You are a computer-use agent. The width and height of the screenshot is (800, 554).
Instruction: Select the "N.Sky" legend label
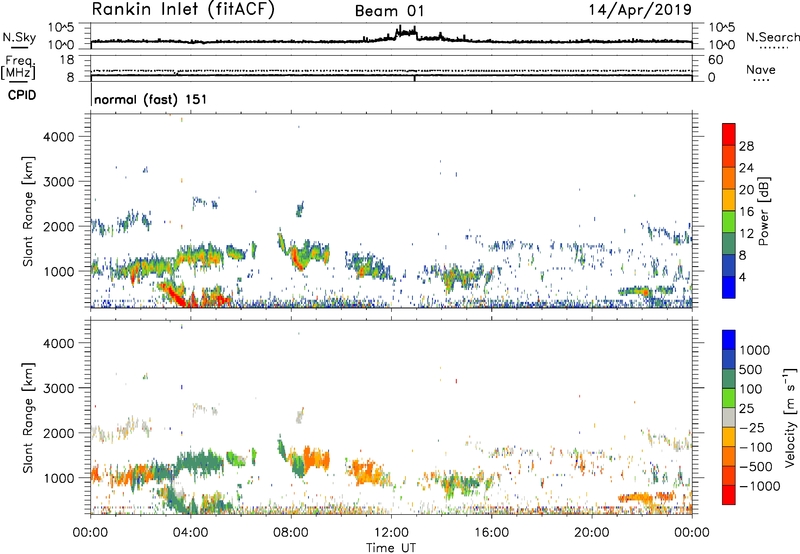coord(19,37)
